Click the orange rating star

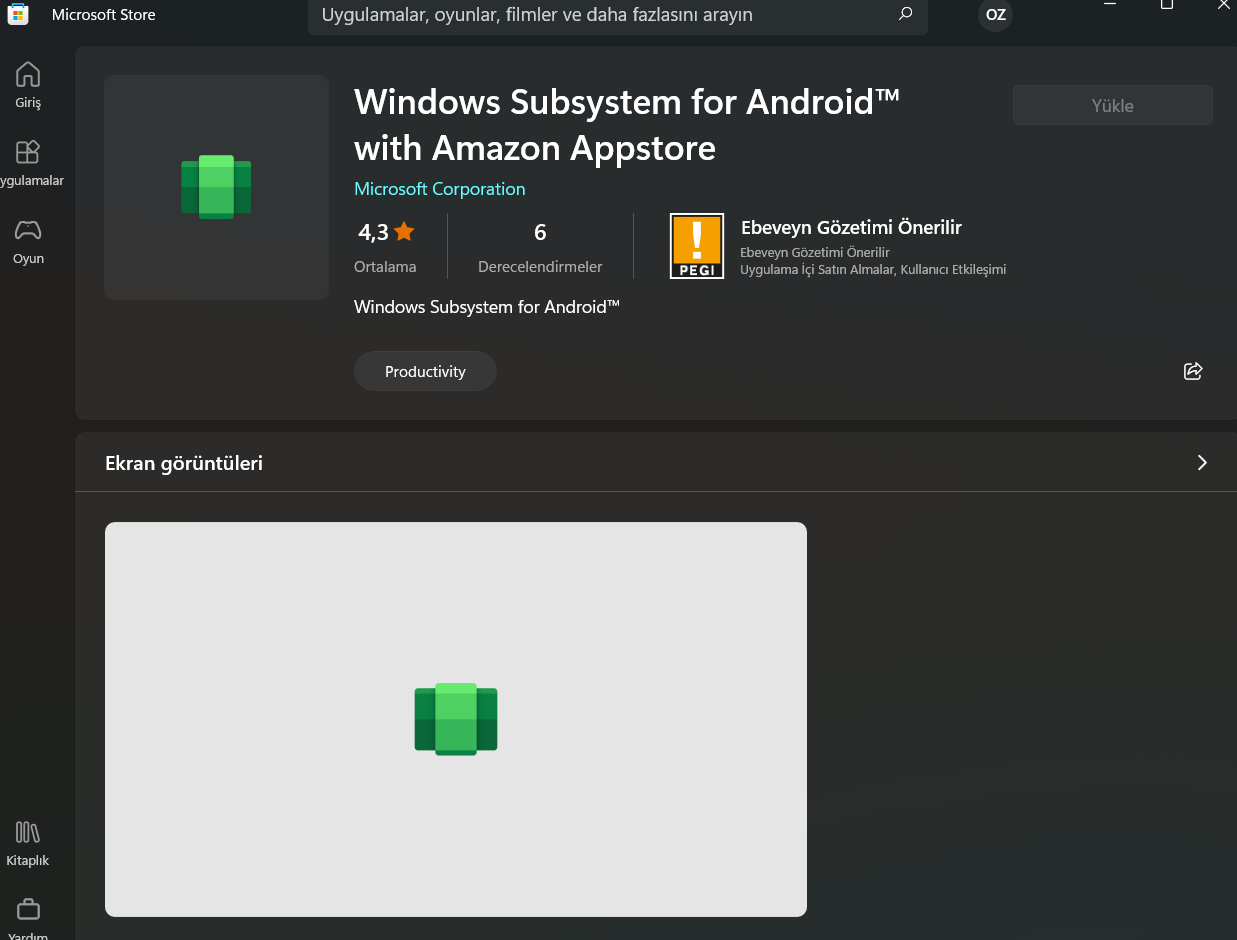tap(404, 232)
